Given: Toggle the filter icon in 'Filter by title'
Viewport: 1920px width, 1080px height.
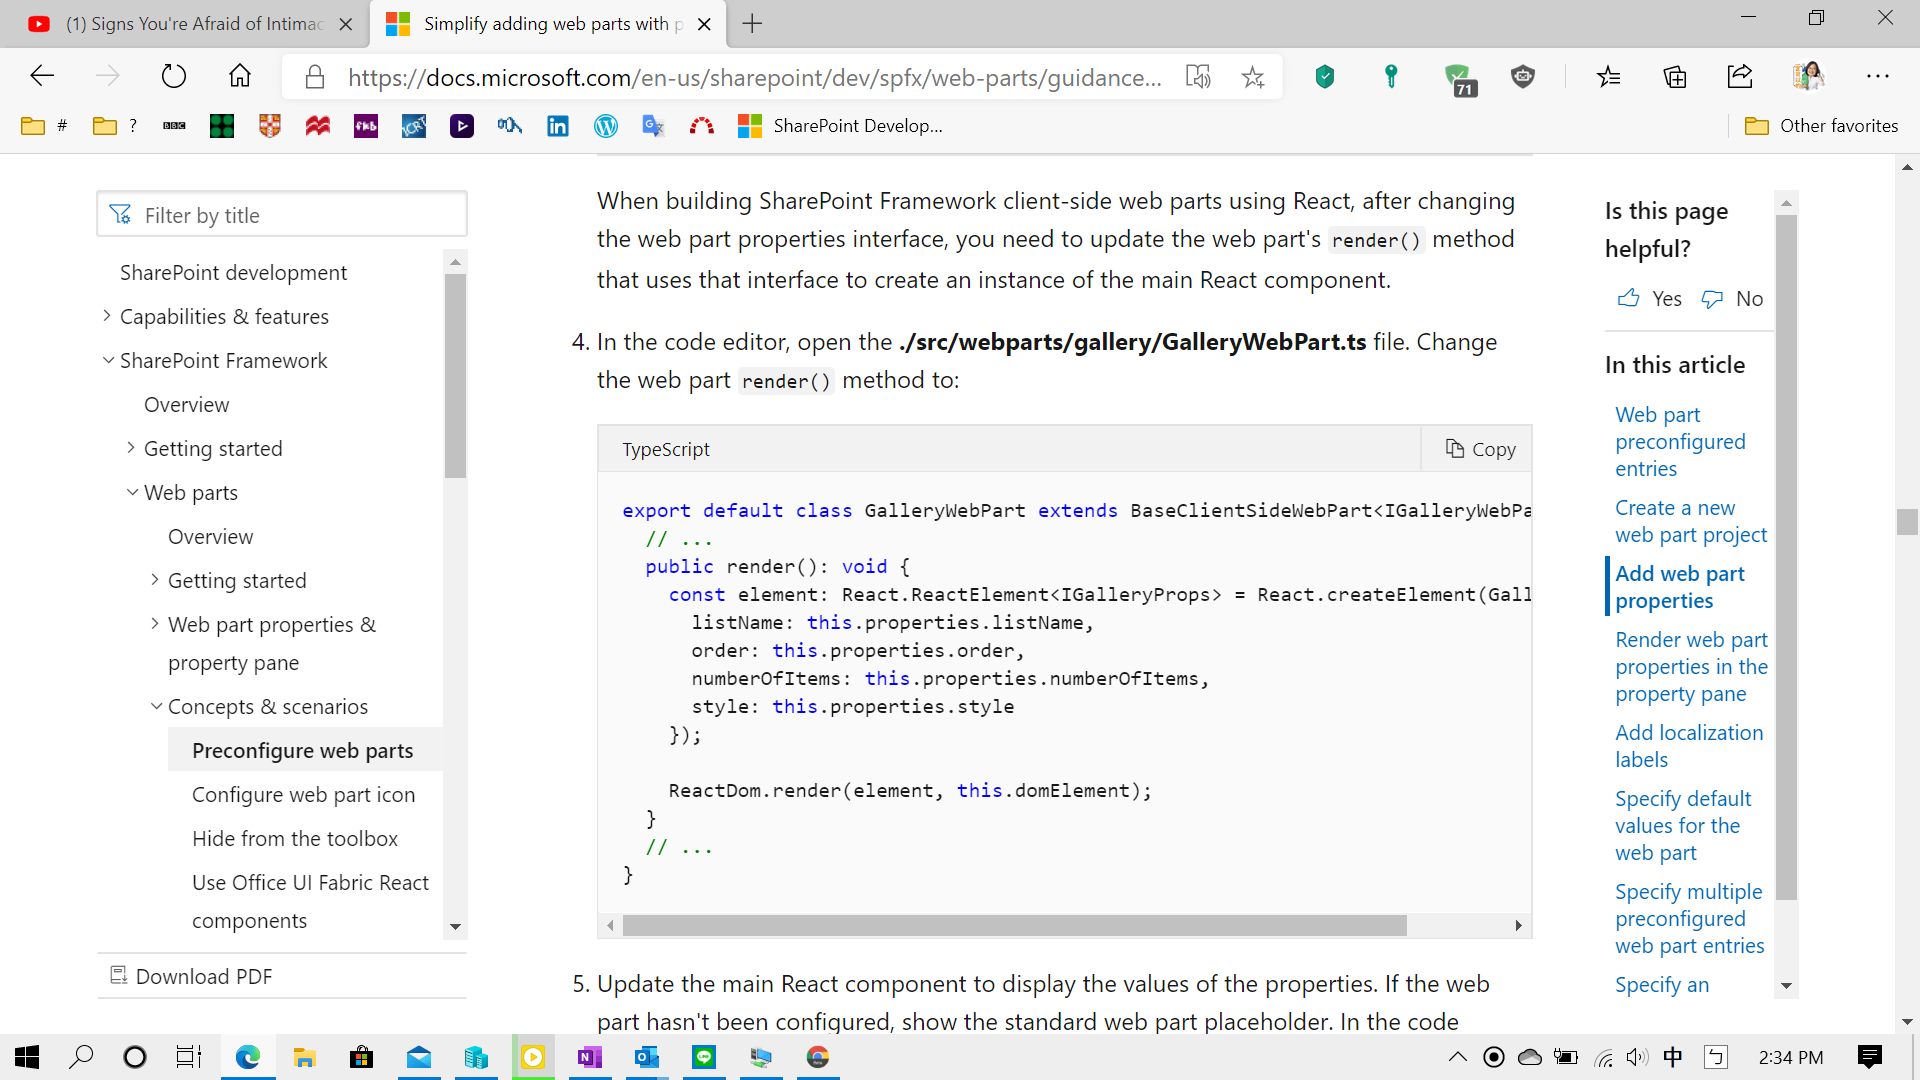Looking at the screenshot, I should (x=120, y=213).
